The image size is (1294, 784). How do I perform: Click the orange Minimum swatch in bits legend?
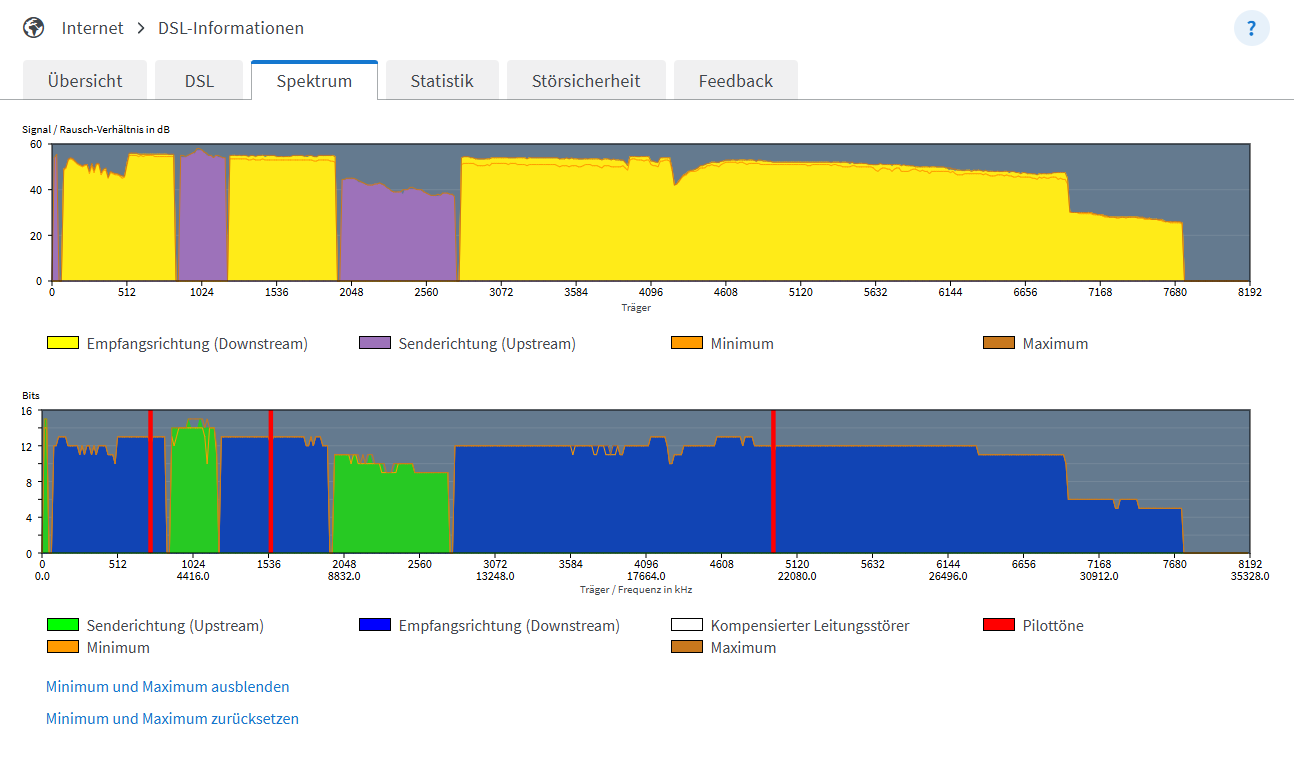pyautogui.click(x=63, y=647)
